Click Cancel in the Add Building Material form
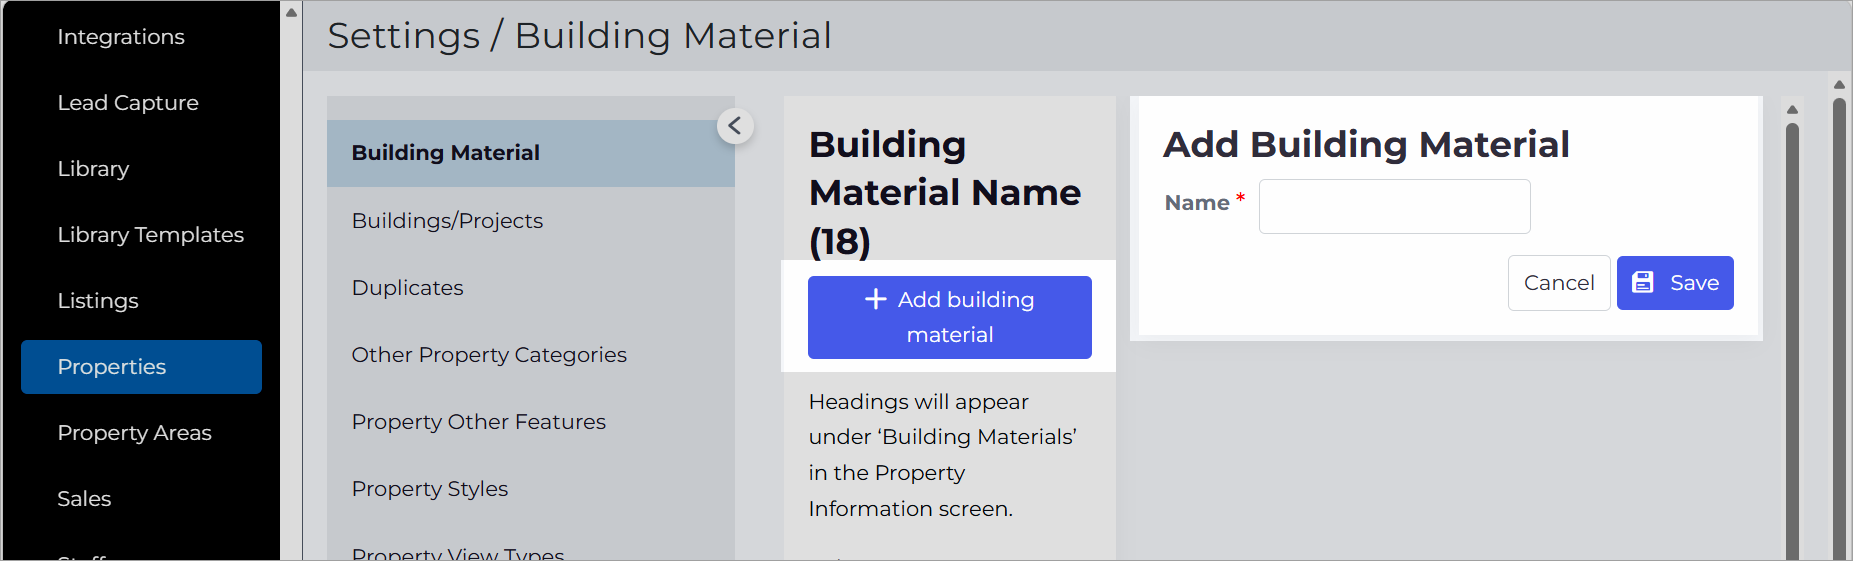Image resolution: width=1853 pixels, height=561 pixels. (x=1559, y=283)
